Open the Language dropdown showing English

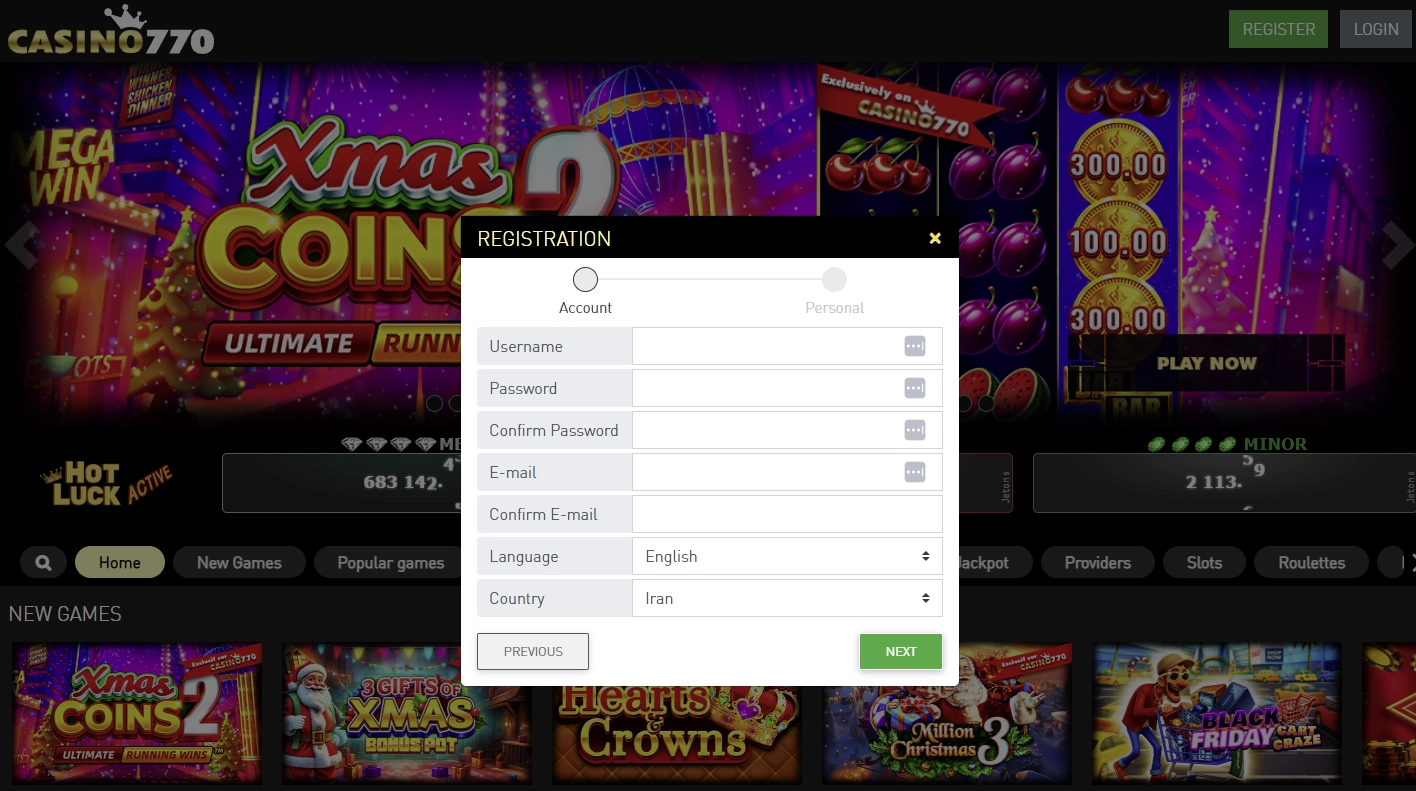pos(787,556)
